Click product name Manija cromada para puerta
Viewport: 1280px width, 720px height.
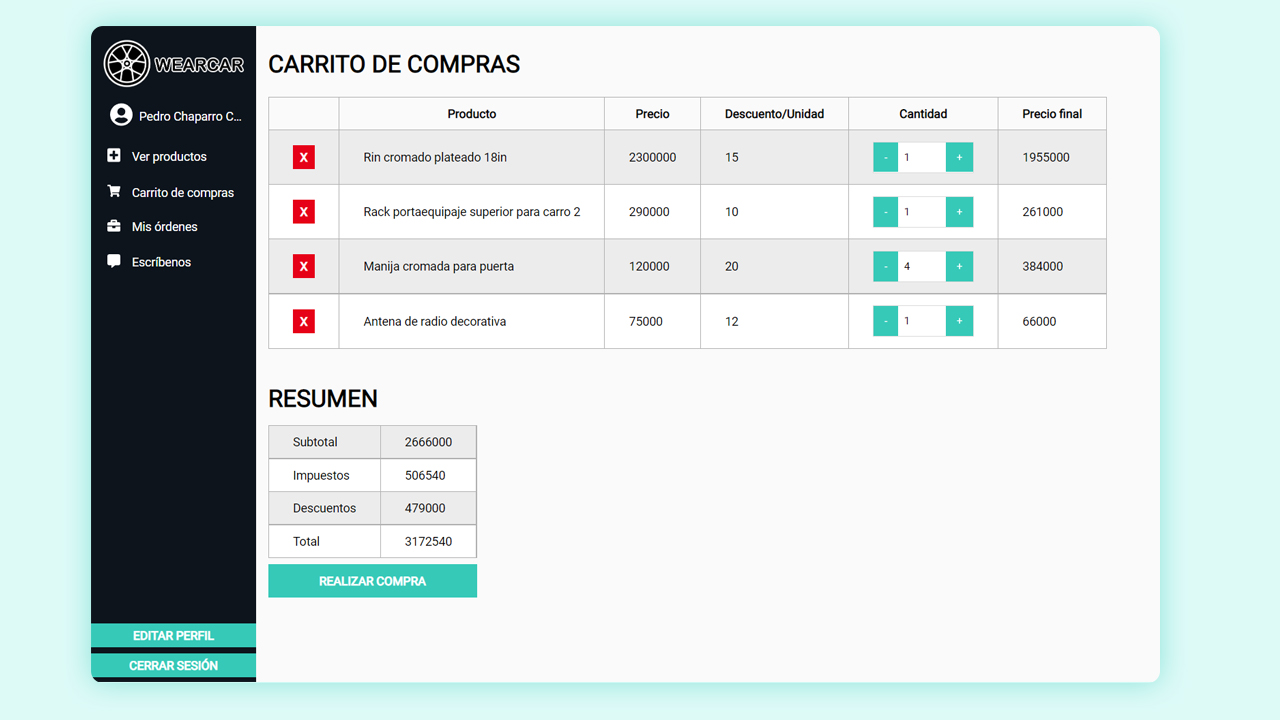(439, 266)
